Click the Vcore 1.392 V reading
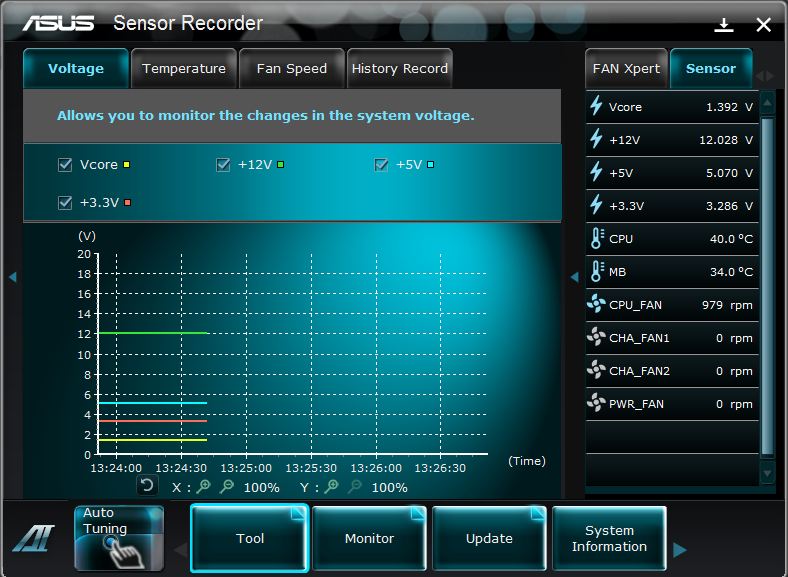 (729, 107)
